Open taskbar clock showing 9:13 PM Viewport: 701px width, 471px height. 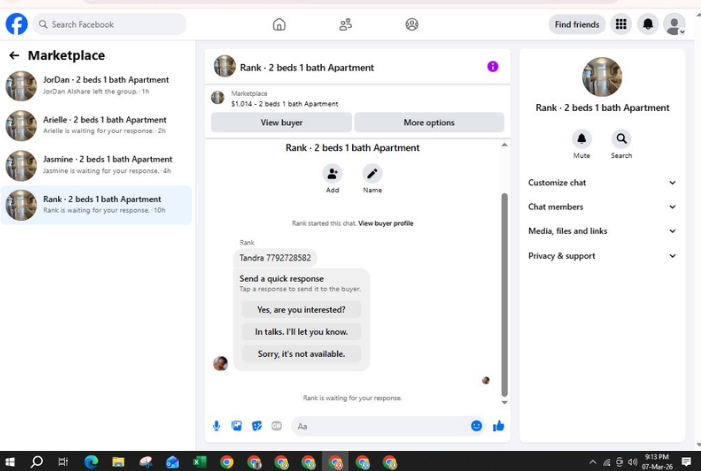(x=657, y=462)
